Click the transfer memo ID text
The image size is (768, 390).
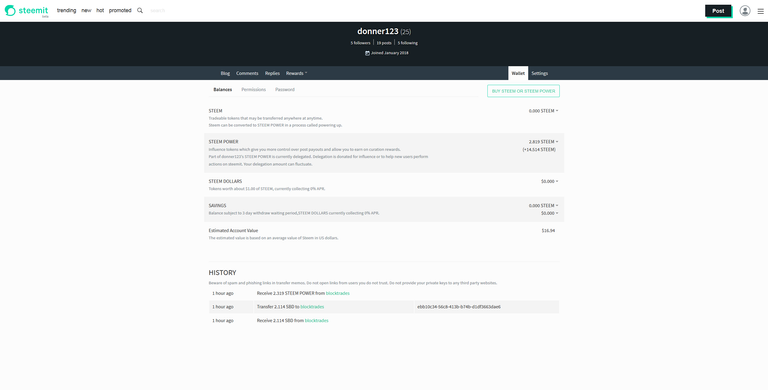tap(459, 307)
